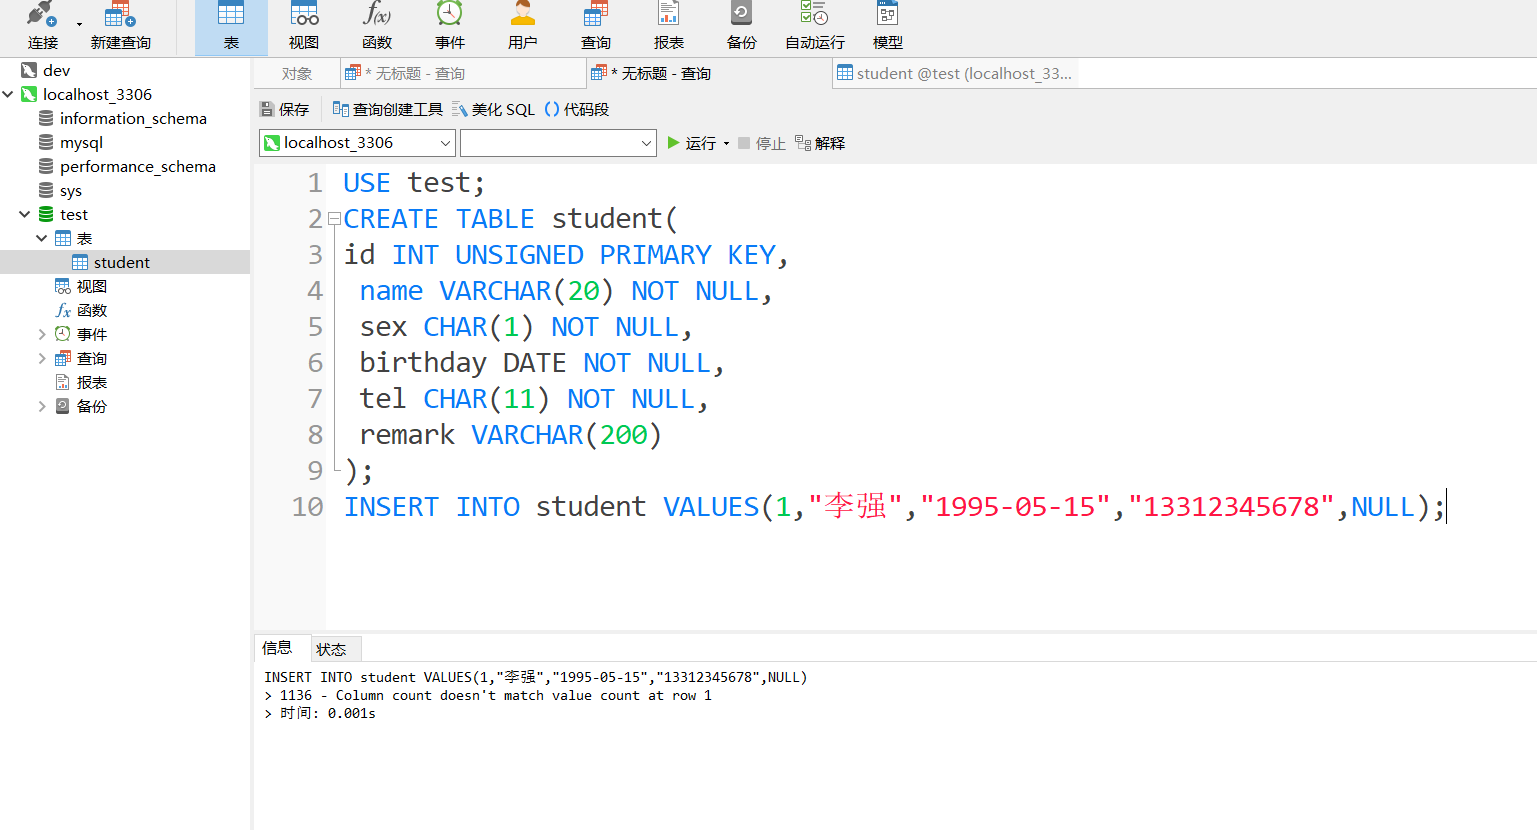1537x830 pixels.
Task: Click the 新建查询 new query icon
Action: coord(120,26)
